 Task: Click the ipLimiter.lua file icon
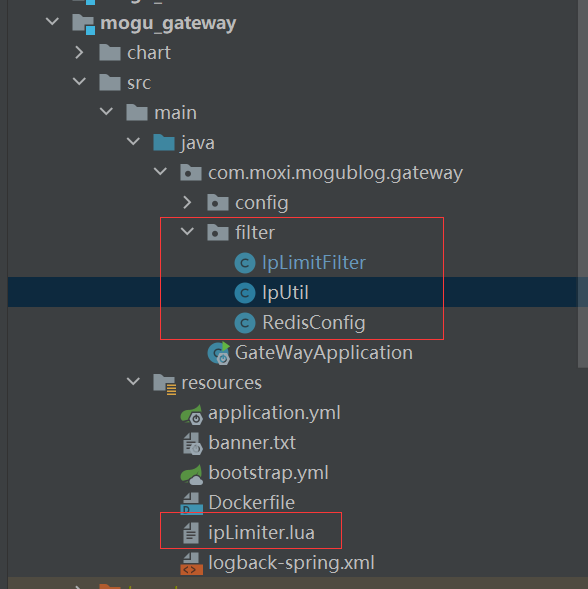pyautogui.click(x=191, y=533)
